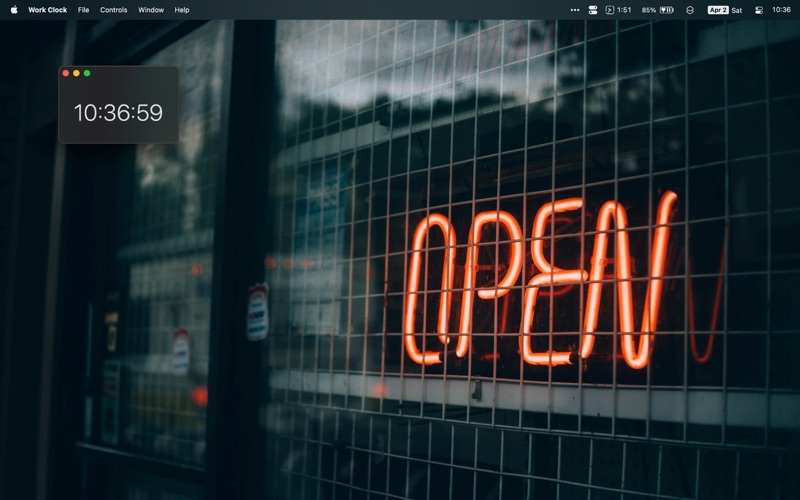Minimize the Work Clock window
This screenshot has width=800, height=500.
point(77,73)
